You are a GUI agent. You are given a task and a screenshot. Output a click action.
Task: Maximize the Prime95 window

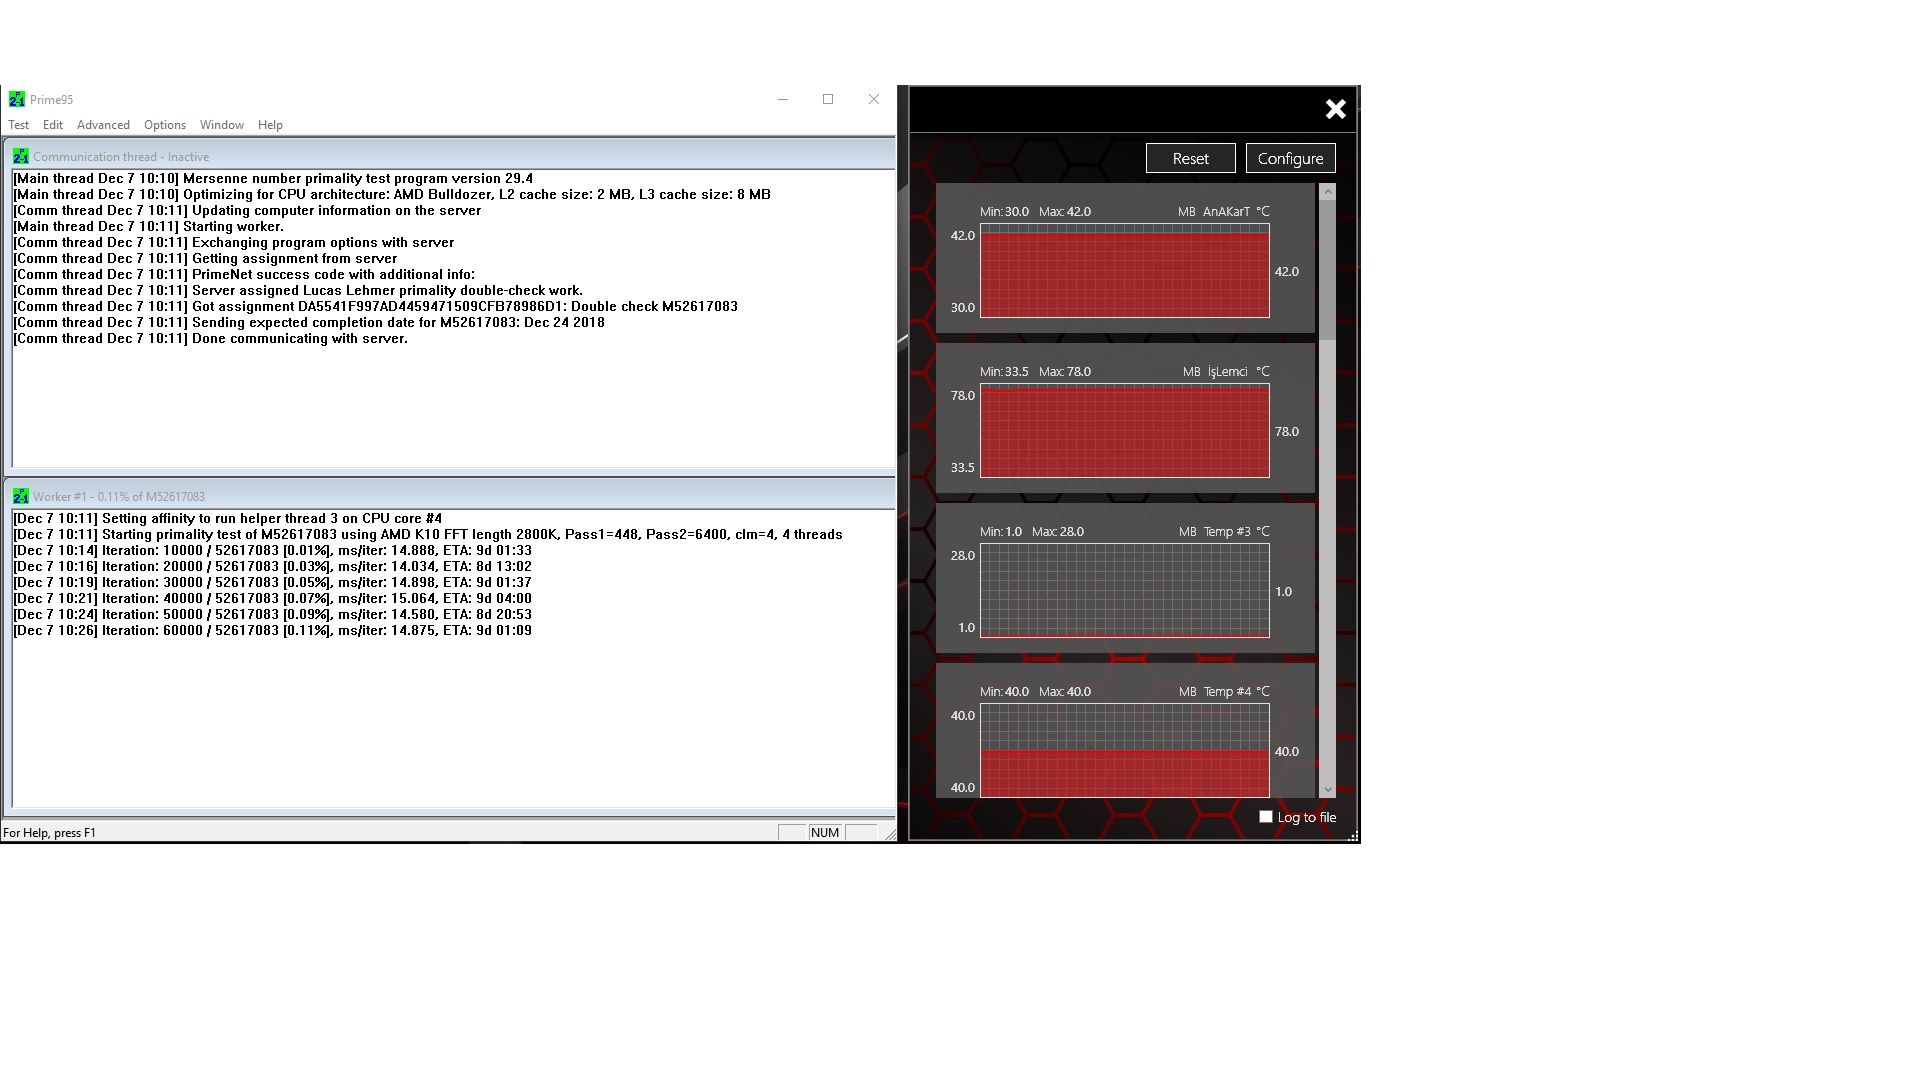(828, 99)
